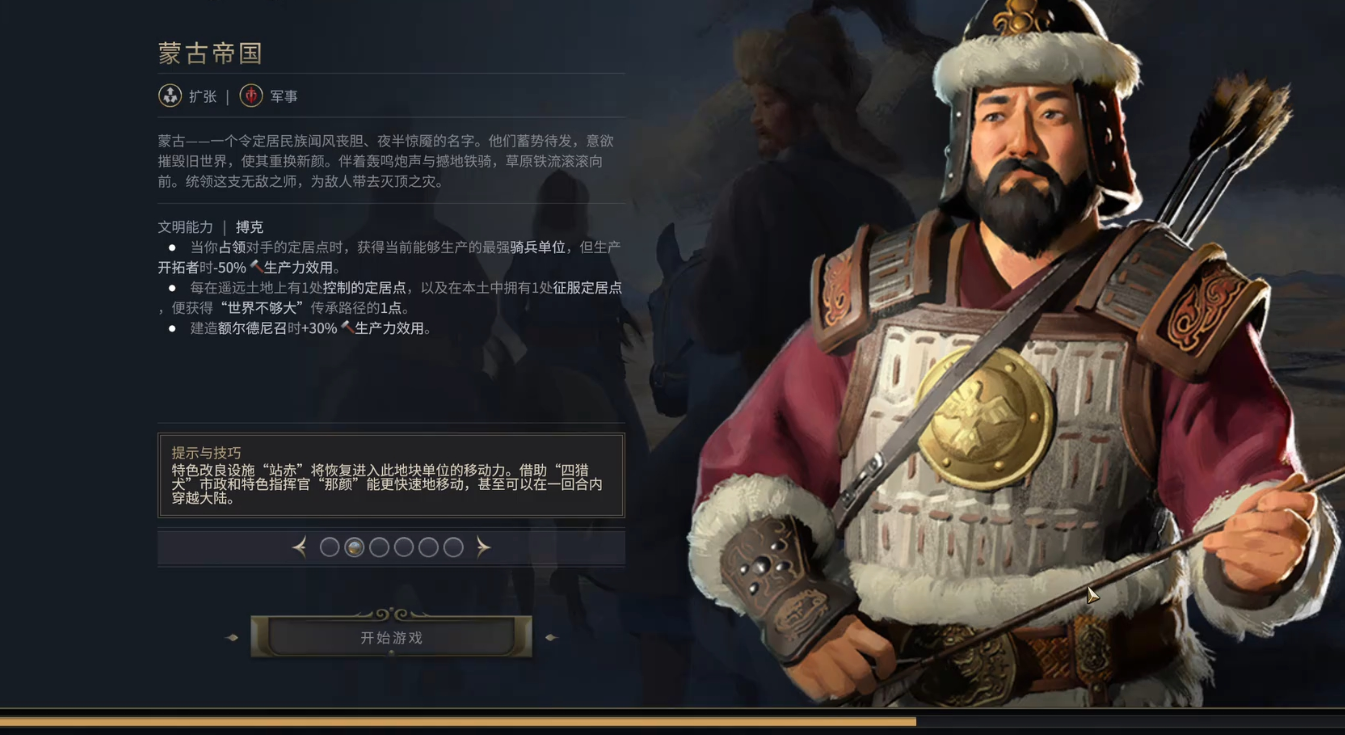Click the 文明能力 | 搏克 ability heading
This screenshot has height=735, width=1345.
click(210, 227)
